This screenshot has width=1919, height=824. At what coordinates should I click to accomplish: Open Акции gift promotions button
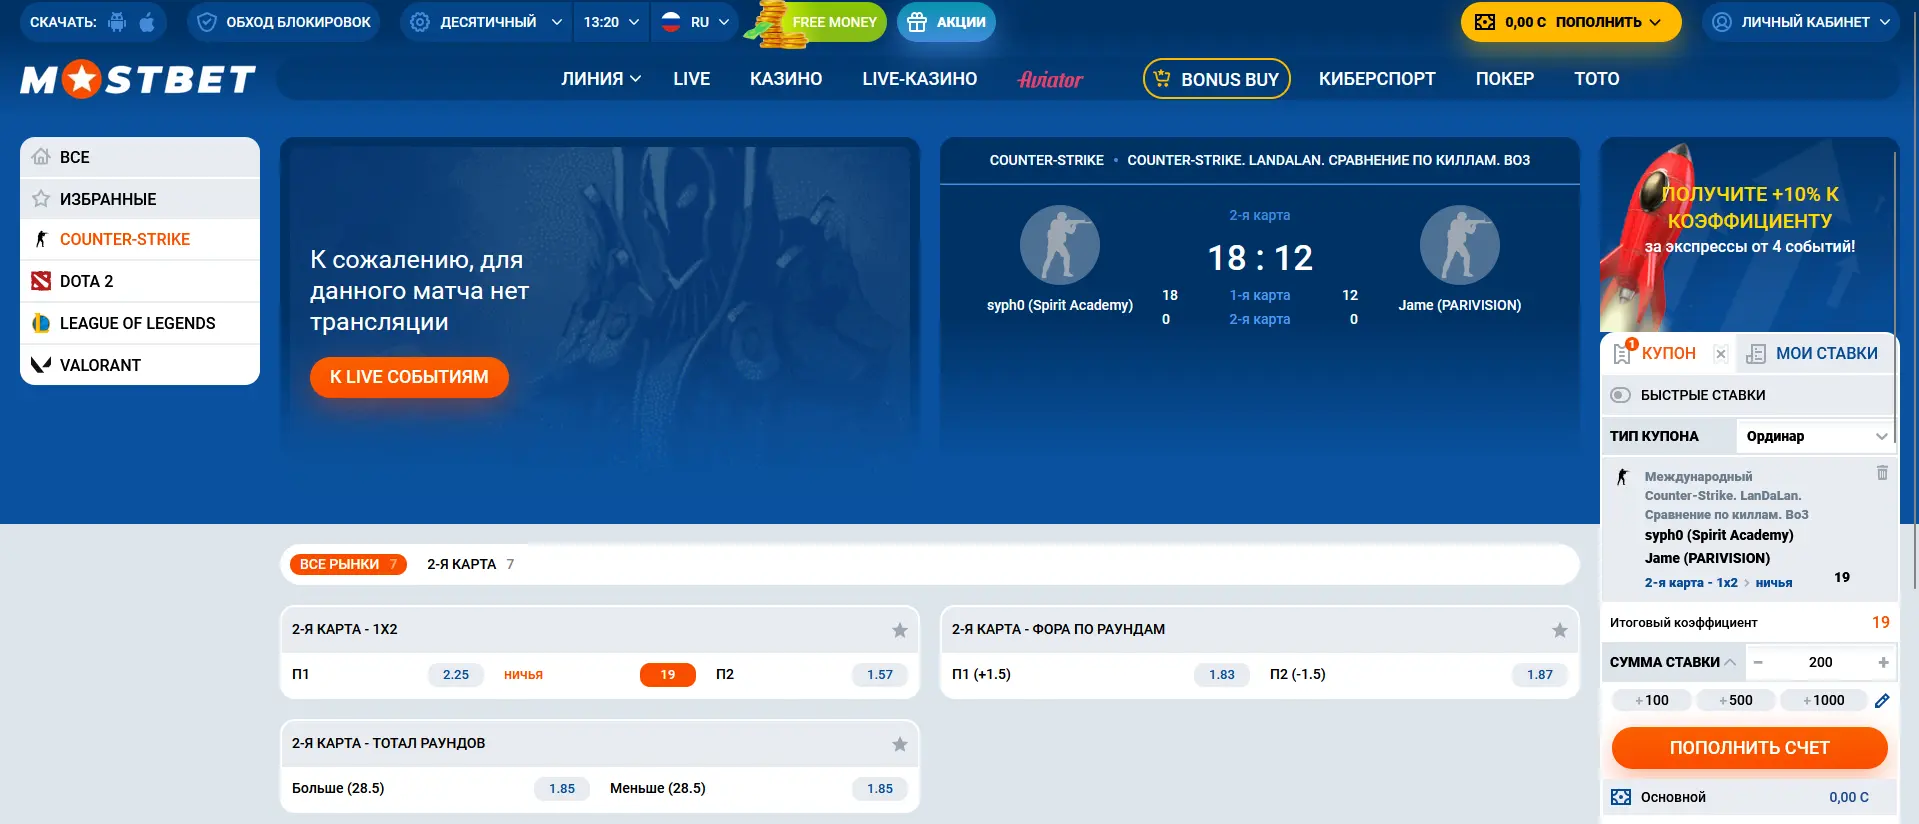[946, 22]
